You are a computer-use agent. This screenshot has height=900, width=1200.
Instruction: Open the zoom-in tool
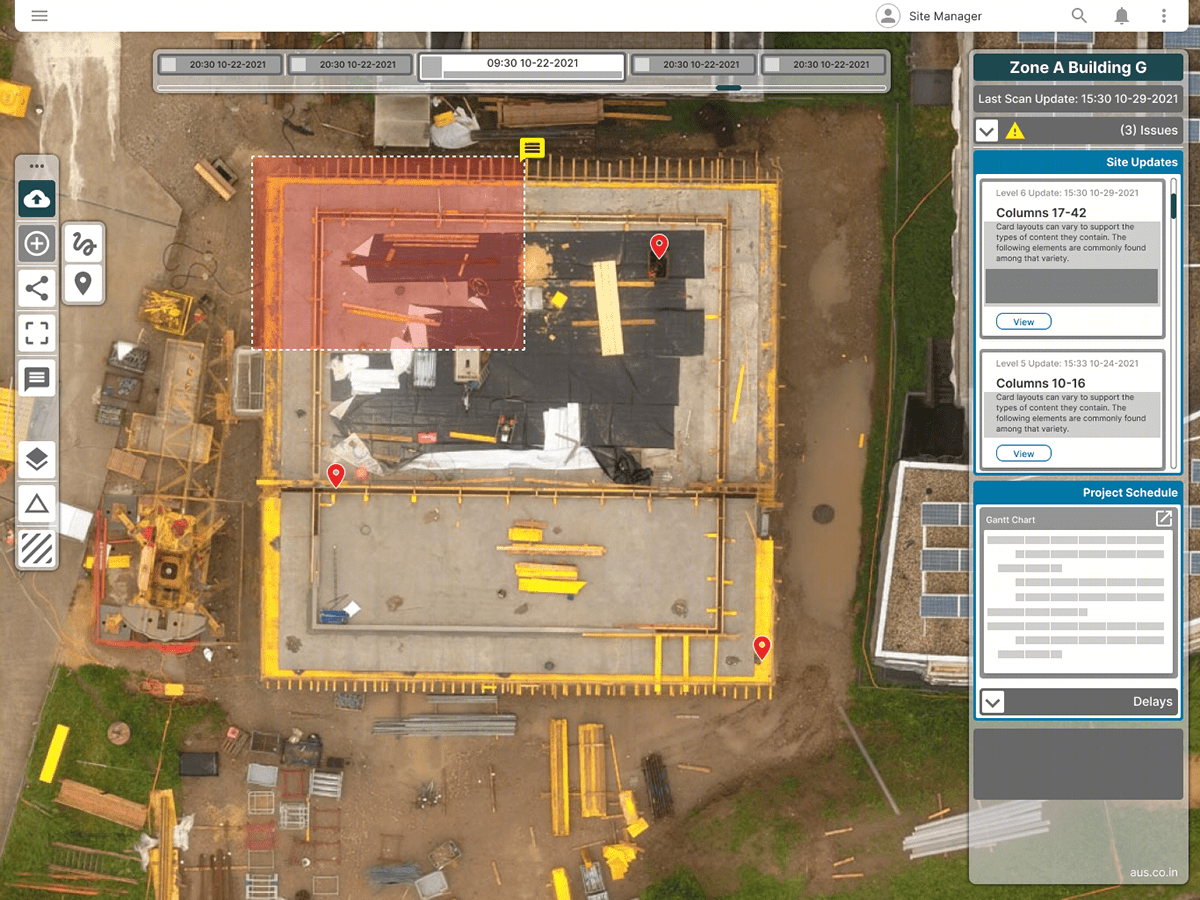pos(36,243)
